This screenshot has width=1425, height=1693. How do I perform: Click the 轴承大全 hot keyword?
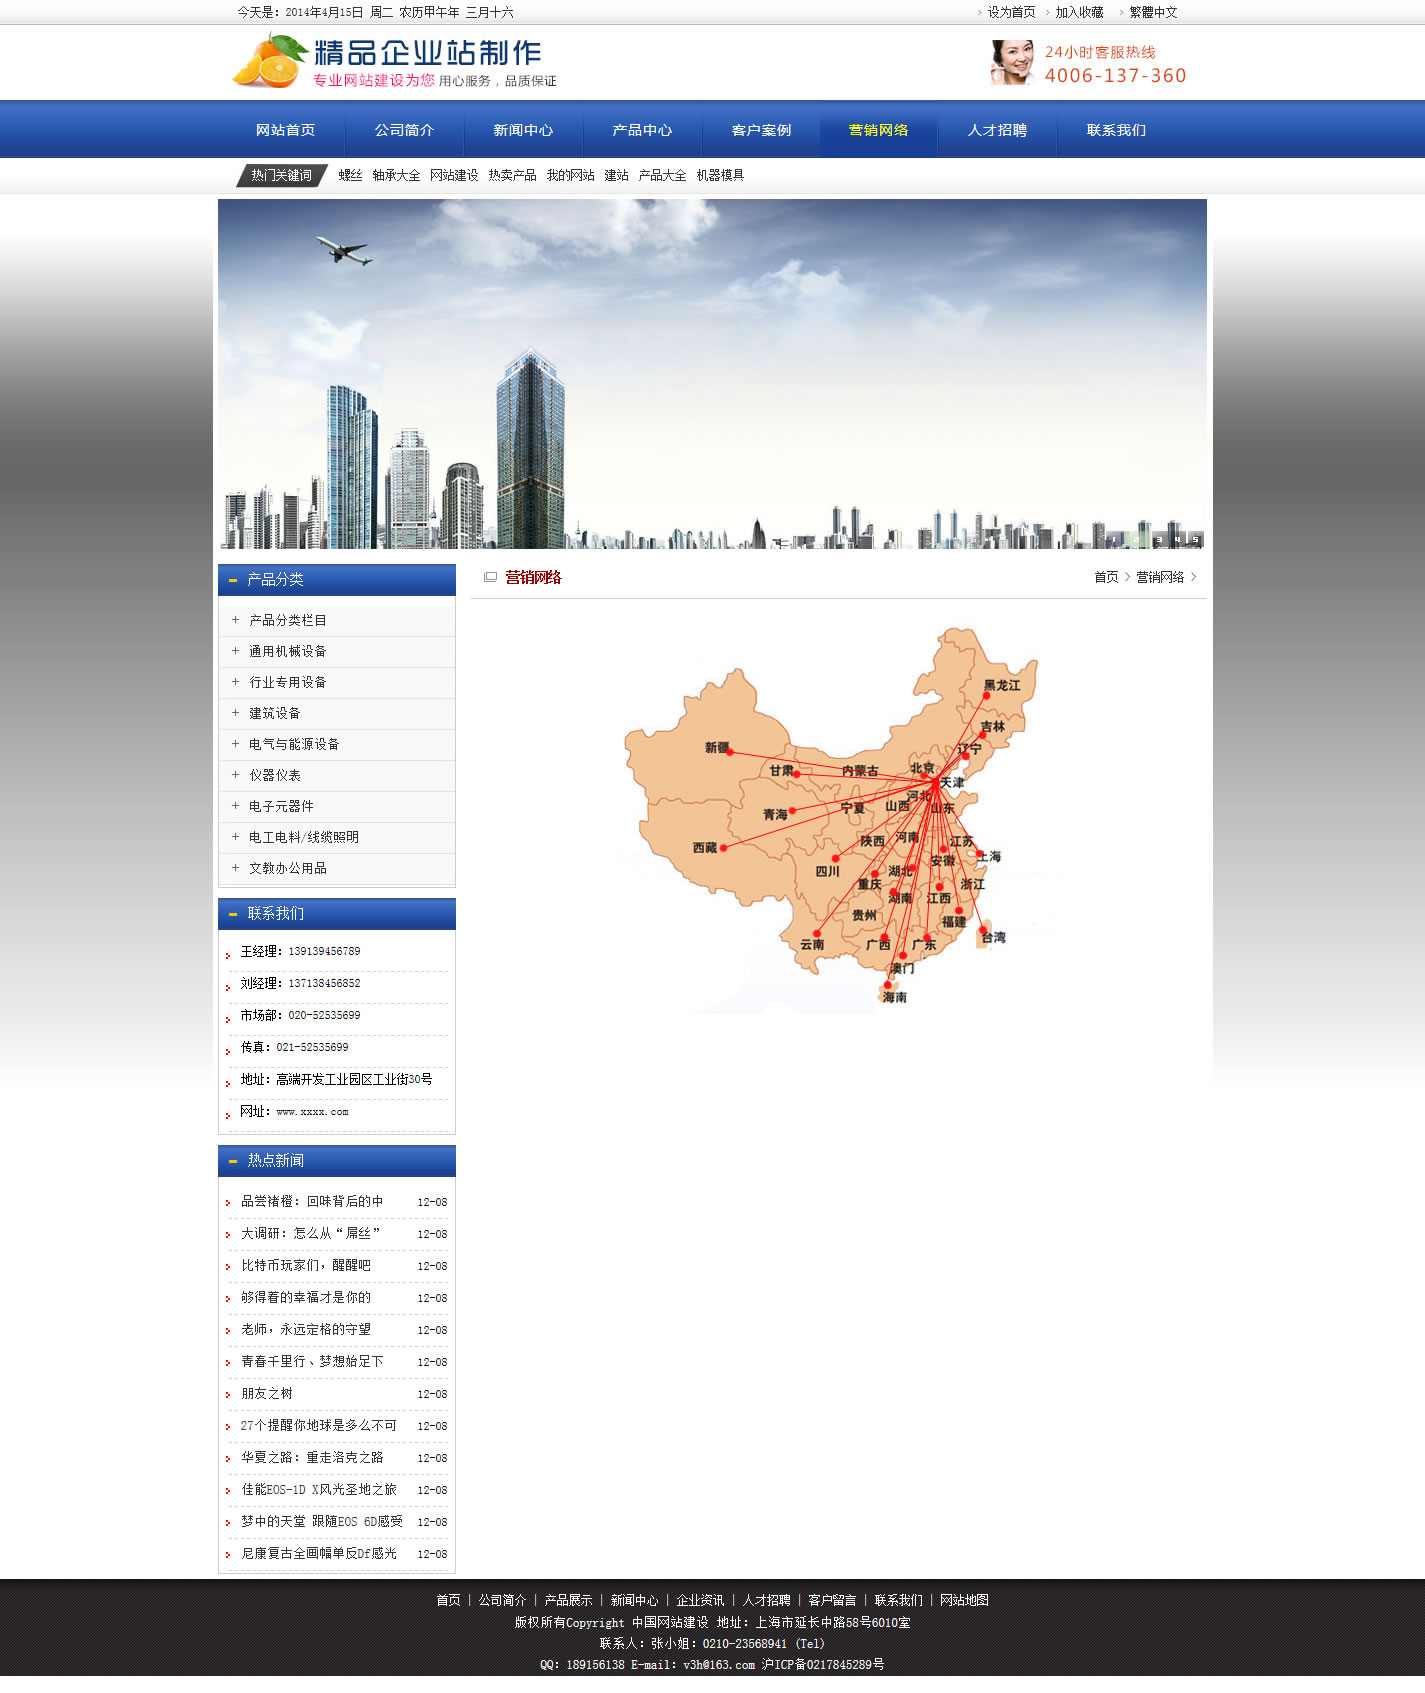point(396,175)
